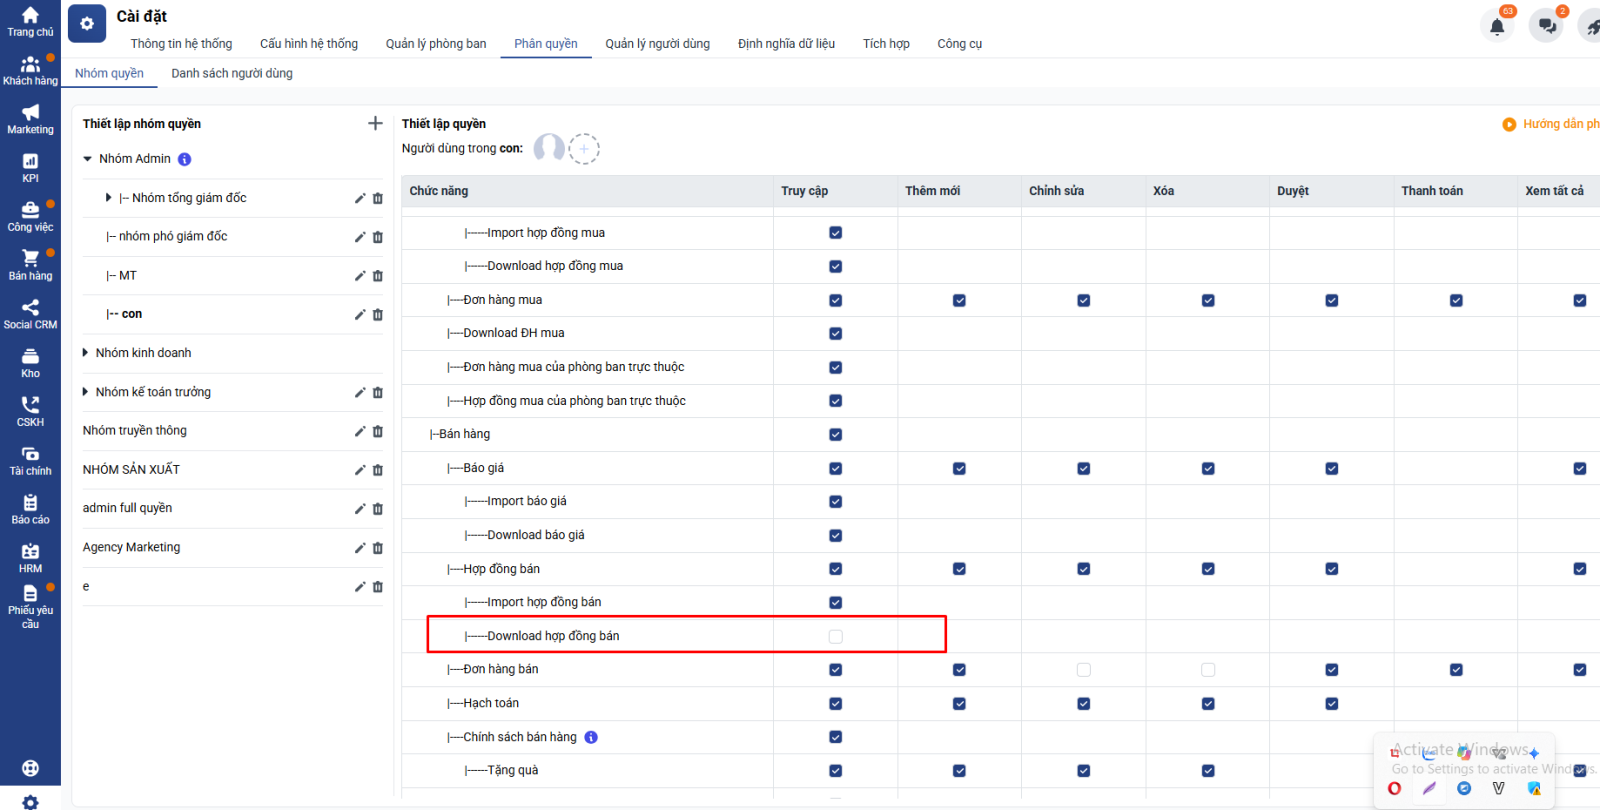Open Công việc module in sidebar
This screenshot has width=1600, height=810.
pyautogui.click(x=30, y=216)
